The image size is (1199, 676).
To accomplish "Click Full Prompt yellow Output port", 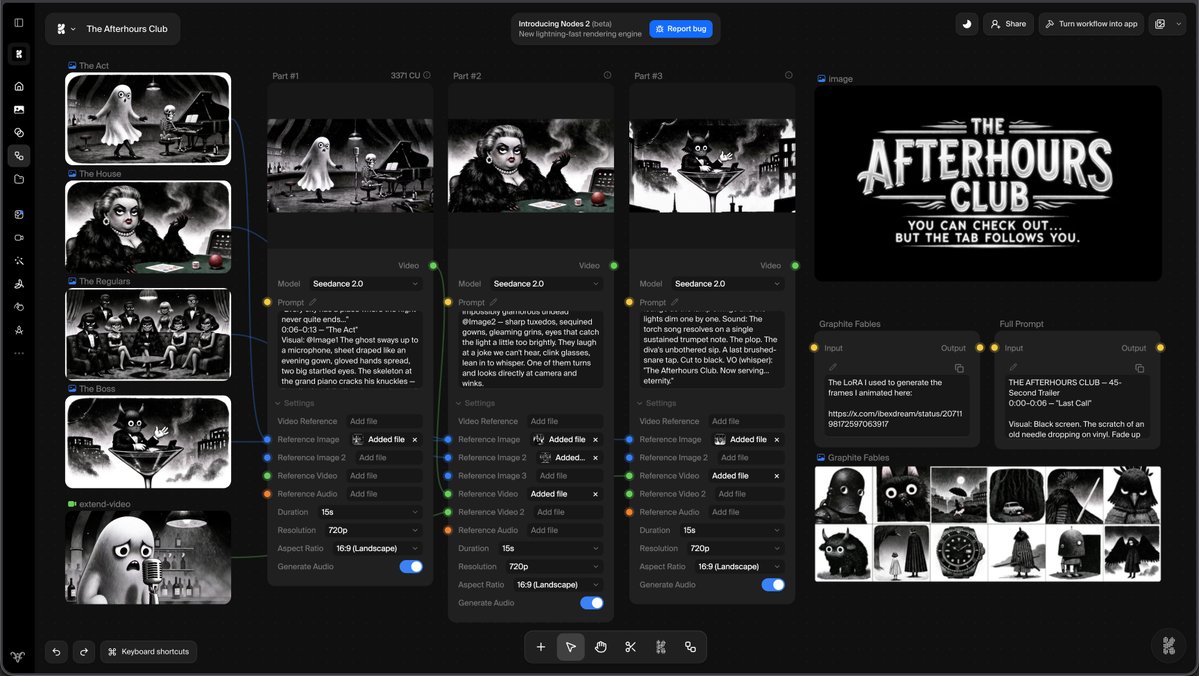I will [x=1160, y=348].
